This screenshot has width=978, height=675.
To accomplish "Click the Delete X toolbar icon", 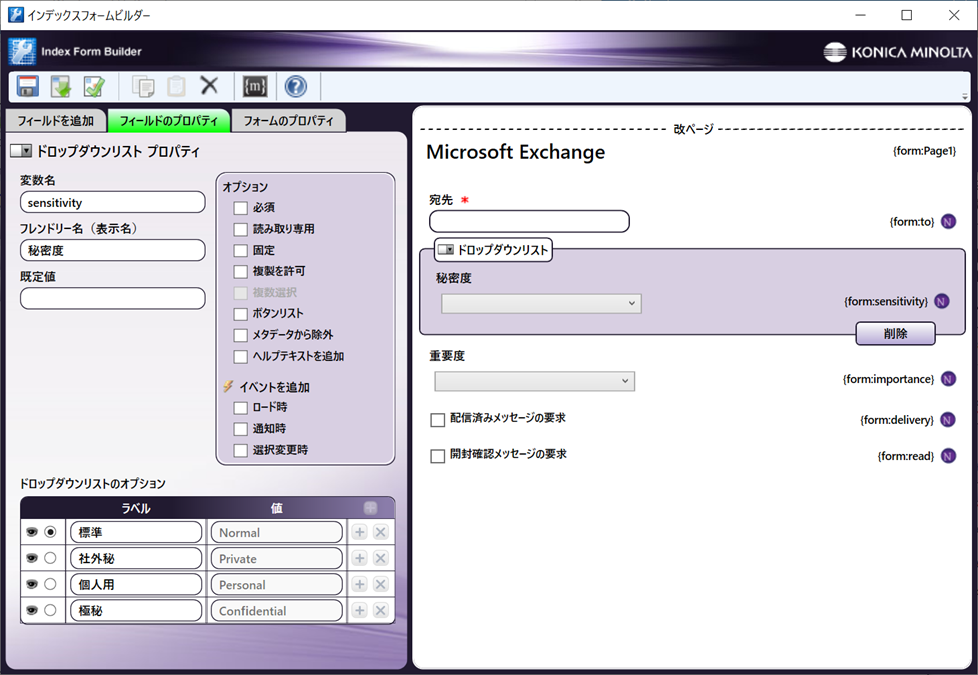I will pos(210,85).
